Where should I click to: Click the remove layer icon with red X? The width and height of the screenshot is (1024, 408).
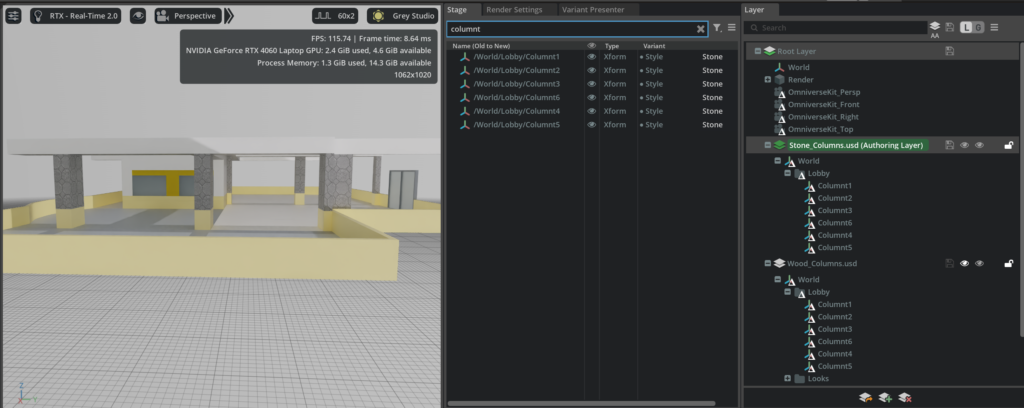point(904,398)
